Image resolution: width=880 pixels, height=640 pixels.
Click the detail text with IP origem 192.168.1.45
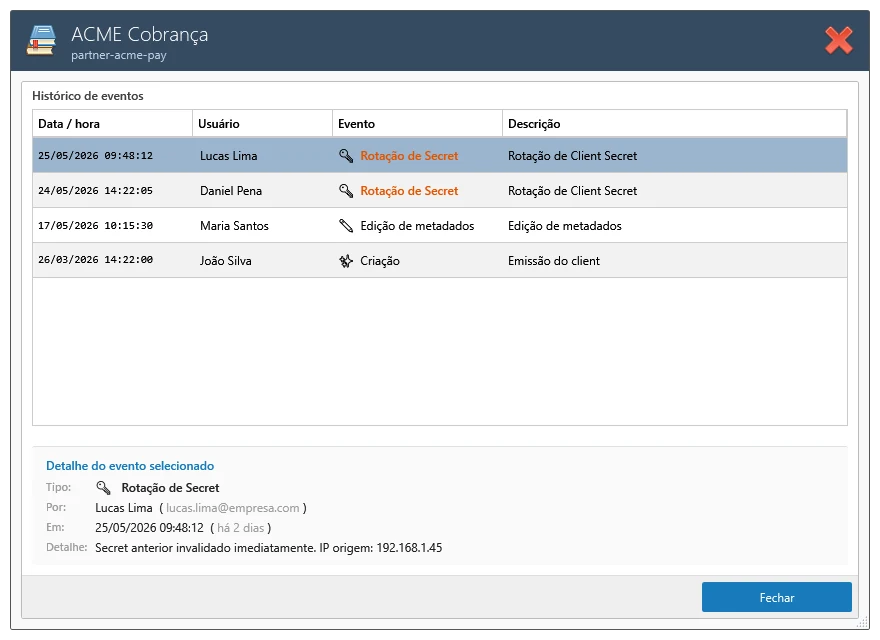[268, 548]
